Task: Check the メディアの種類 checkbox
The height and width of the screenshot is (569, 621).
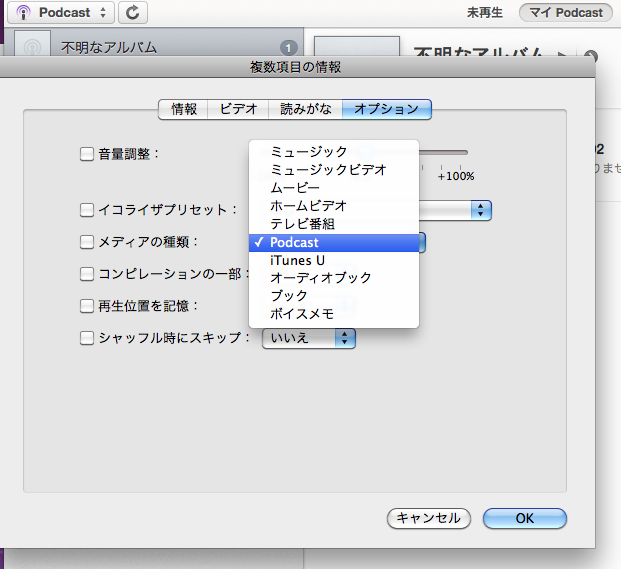Action: [87, 242]
